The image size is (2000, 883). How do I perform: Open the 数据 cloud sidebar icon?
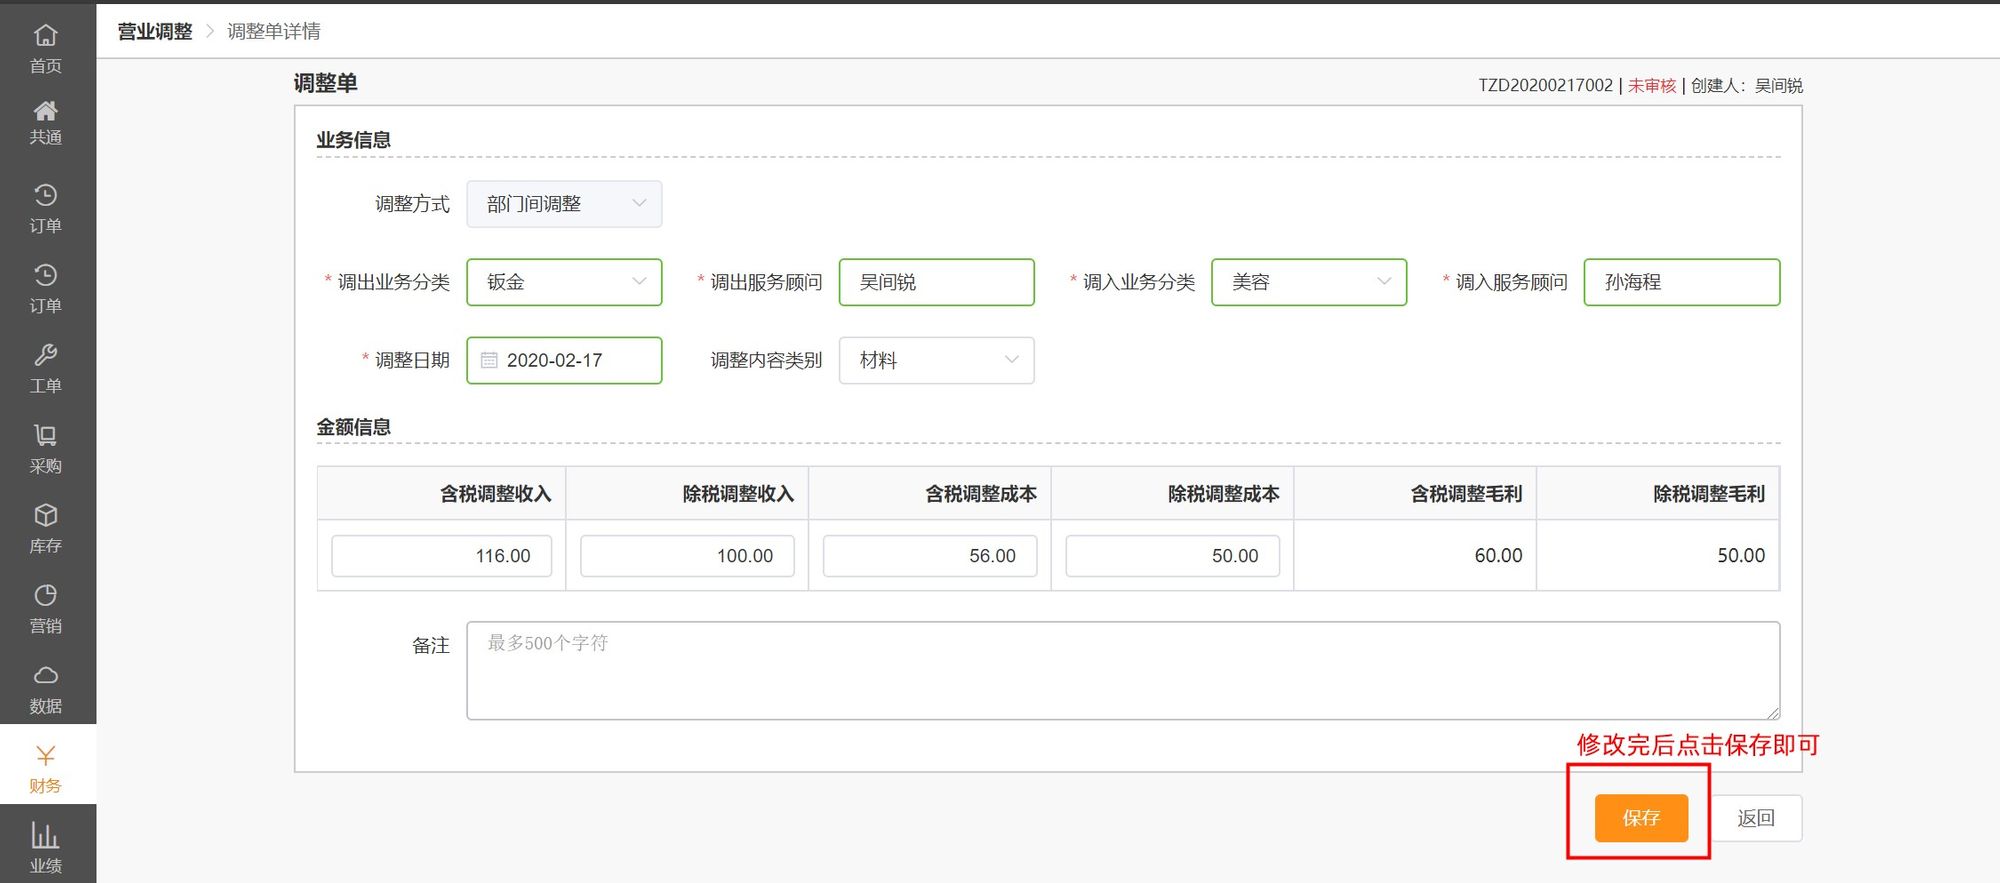click(45, 688)
